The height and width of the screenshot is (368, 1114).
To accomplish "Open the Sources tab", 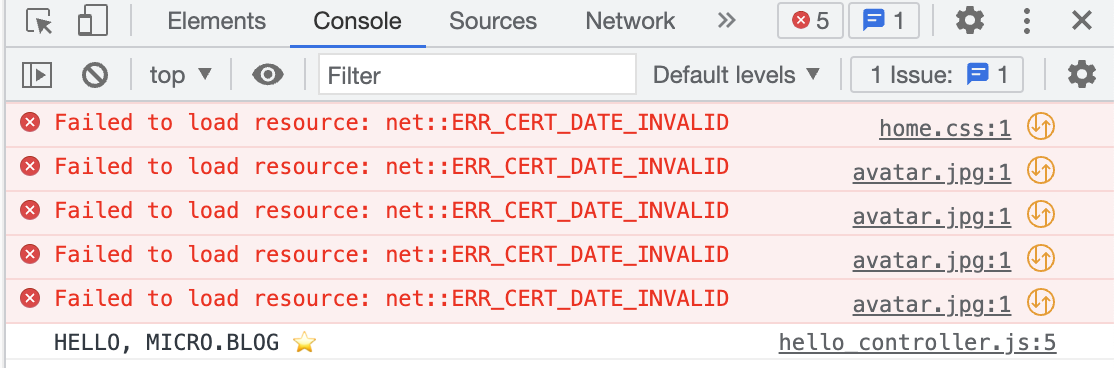I will [x=493, y=21].
